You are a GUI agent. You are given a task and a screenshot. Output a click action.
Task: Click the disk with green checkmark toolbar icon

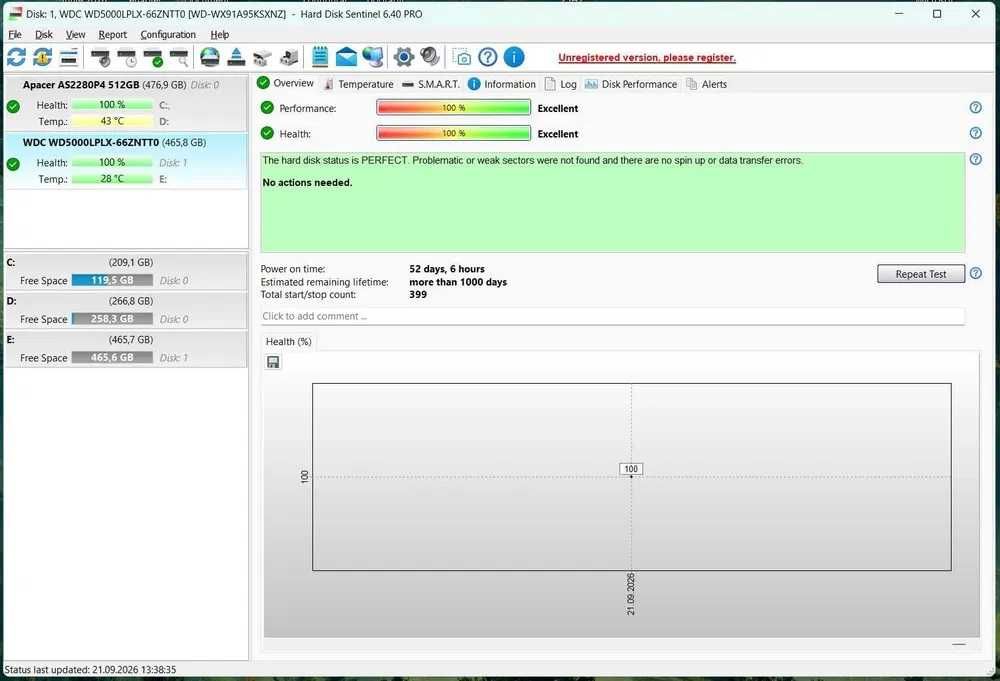(153, 57)
